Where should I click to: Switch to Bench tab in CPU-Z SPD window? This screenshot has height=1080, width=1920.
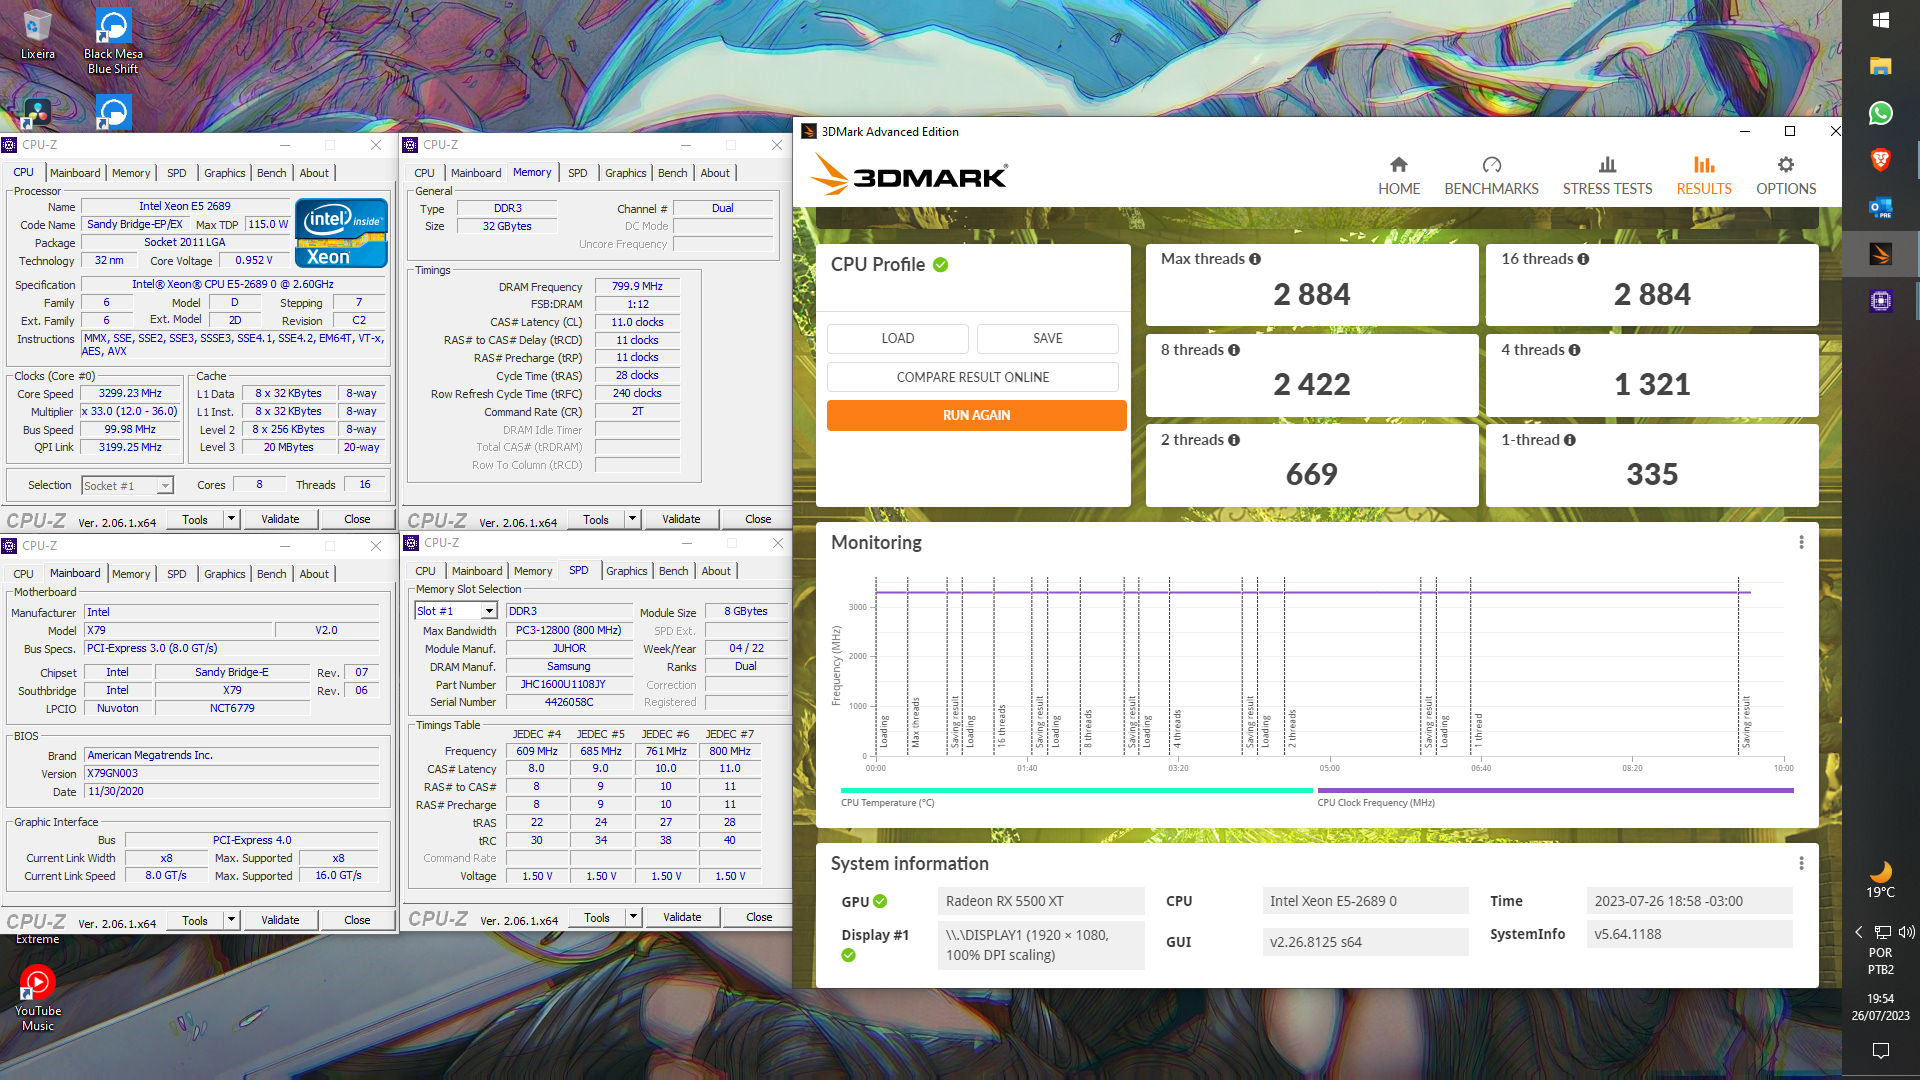tap(674, 571)
